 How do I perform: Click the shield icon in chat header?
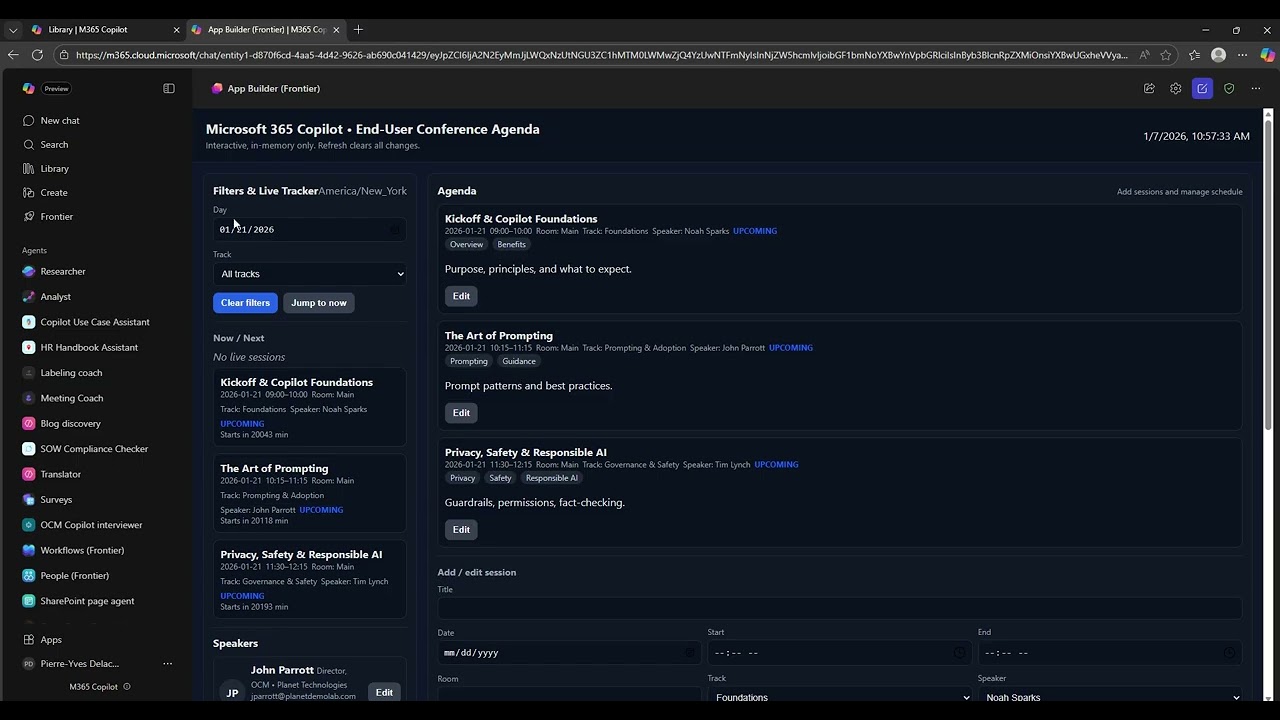(x=1229, y=88)
